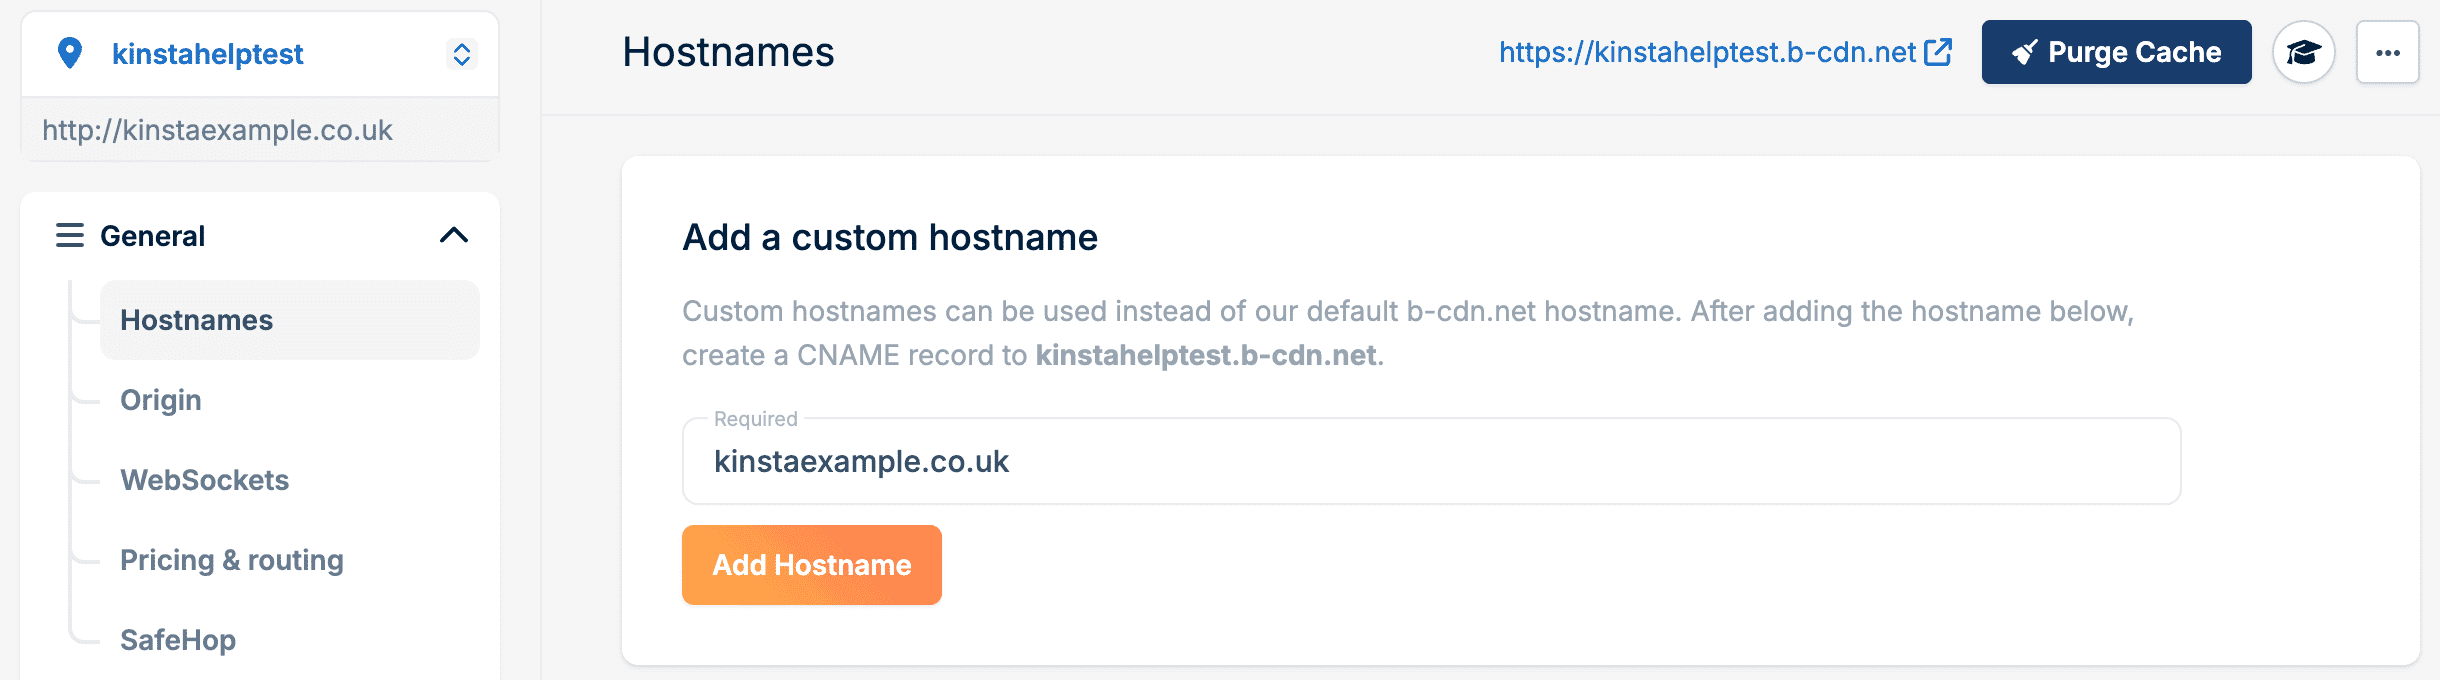Open the kinstahelptest pull zone selector
2440x680 pixels.
coord(207,53)
